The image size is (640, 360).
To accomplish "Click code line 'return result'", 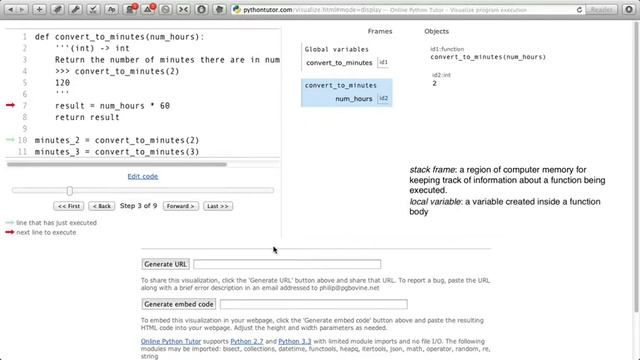I will (87, 117).
